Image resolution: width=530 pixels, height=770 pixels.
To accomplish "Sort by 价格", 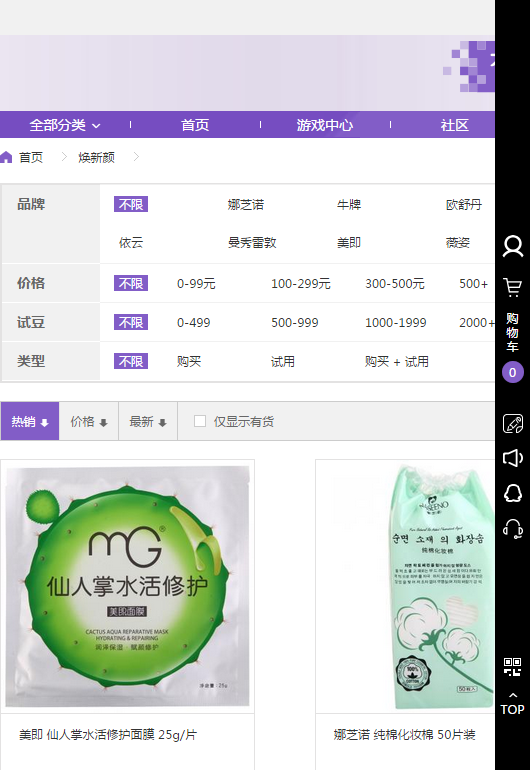I will pos(88,421).
